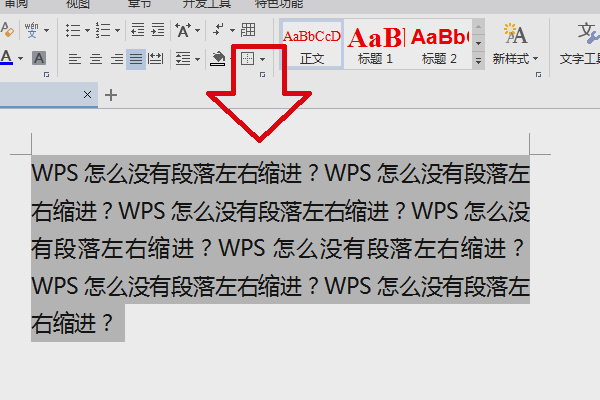The height and width of the screenshot is (400, 600).
Task: Open the font settings dialog launcher
Action: point(46,75)
